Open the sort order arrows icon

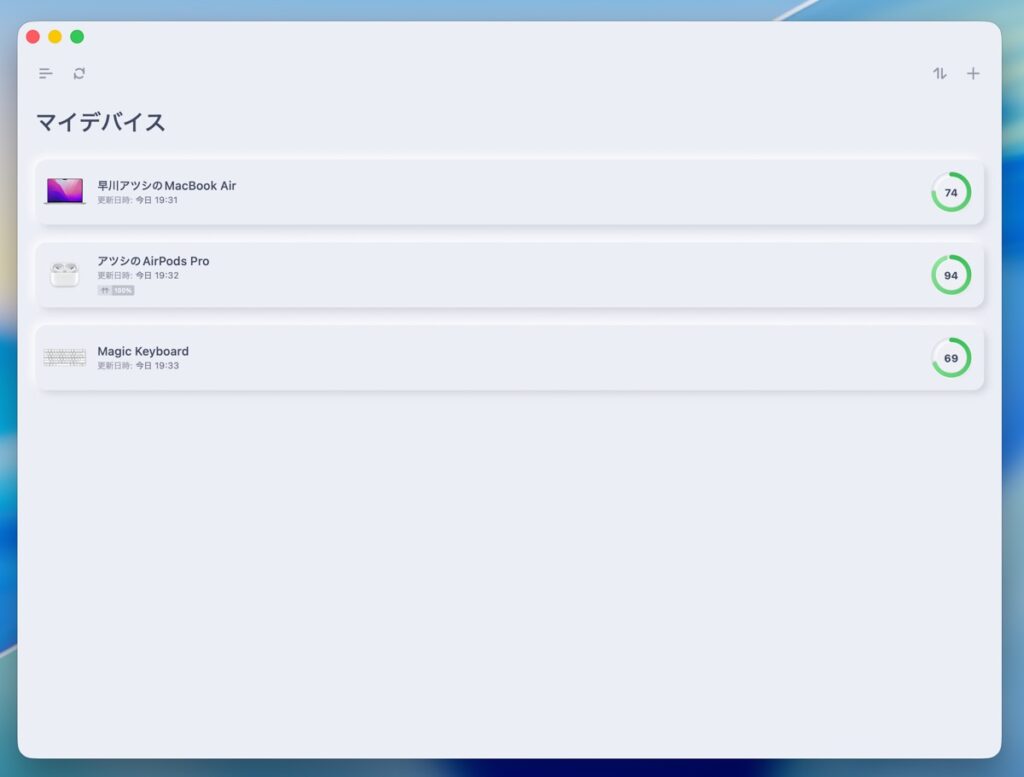tap(939, 73)
